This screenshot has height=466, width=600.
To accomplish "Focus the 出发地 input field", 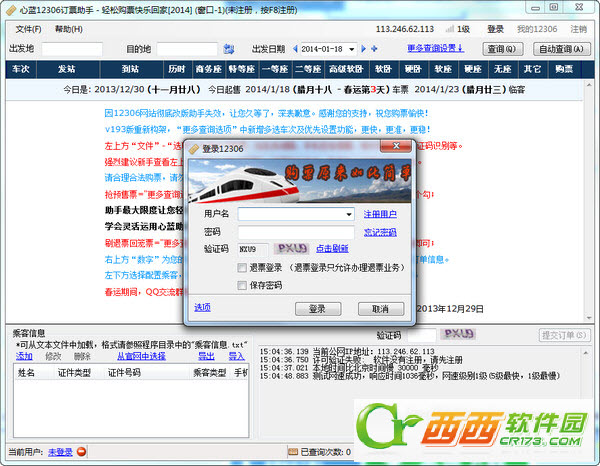I will coord(72,49).
